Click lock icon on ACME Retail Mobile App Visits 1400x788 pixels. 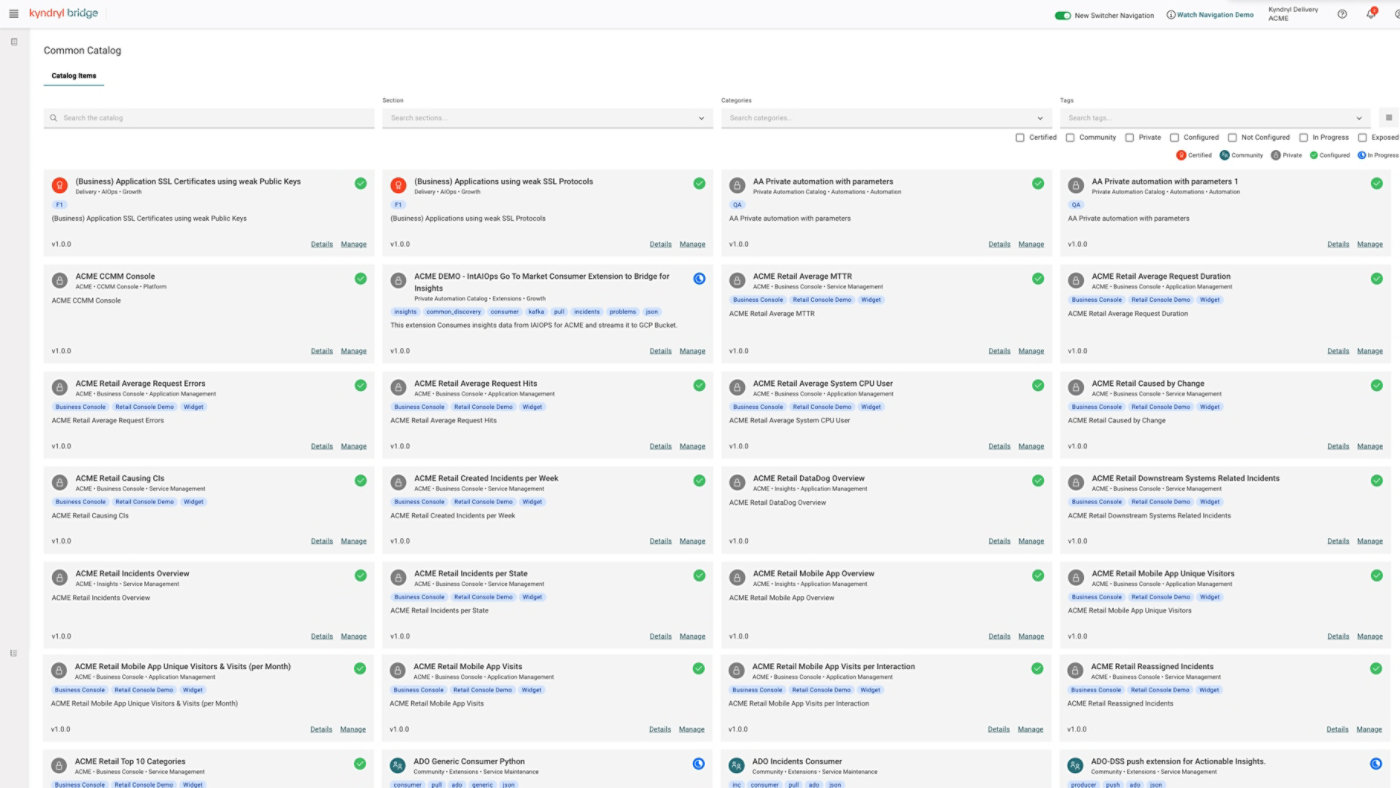click(x=398, y=670)
